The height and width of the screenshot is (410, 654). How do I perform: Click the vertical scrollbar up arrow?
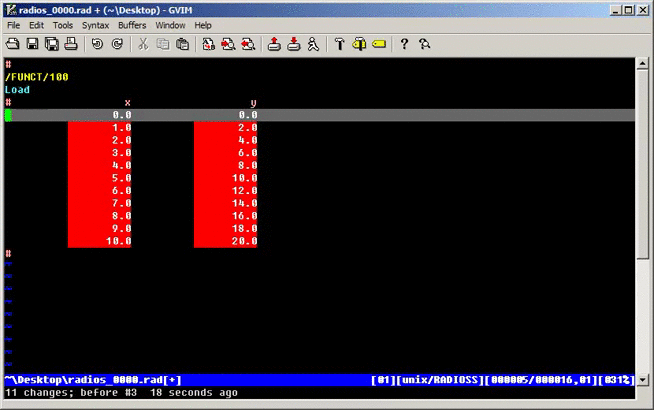[642, 64]
